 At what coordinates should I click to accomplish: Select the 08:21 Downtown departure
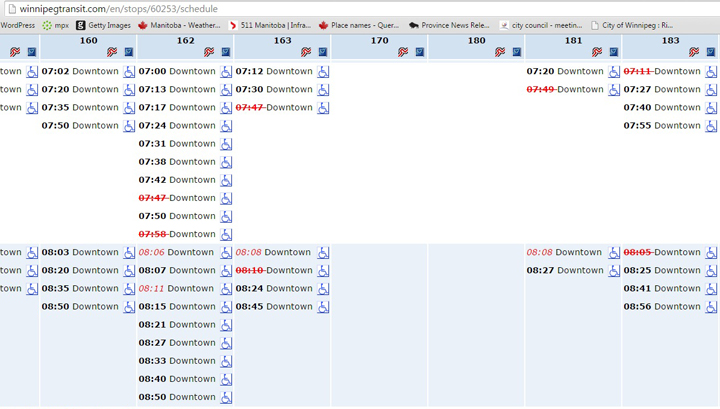(x=177, y=325)
